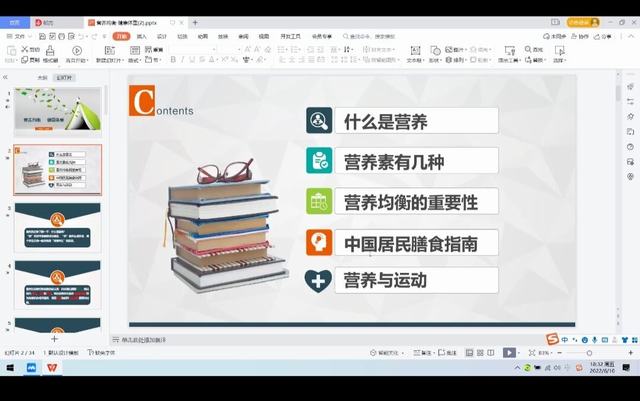Screen dimensions: 640x401
Task: Toggle Bold formatting in the ribbon
Action: pos(173,60)
